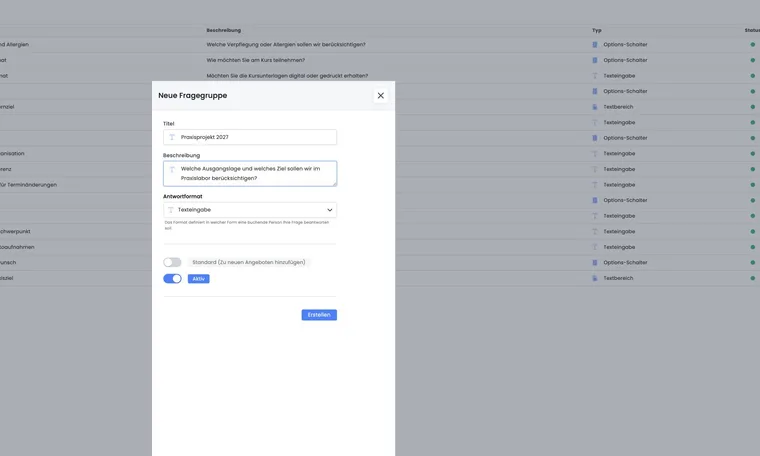This screenshot has width=760, height=456.
Task: Click the Beschreibung textarea resize handle
Action: 334,184
